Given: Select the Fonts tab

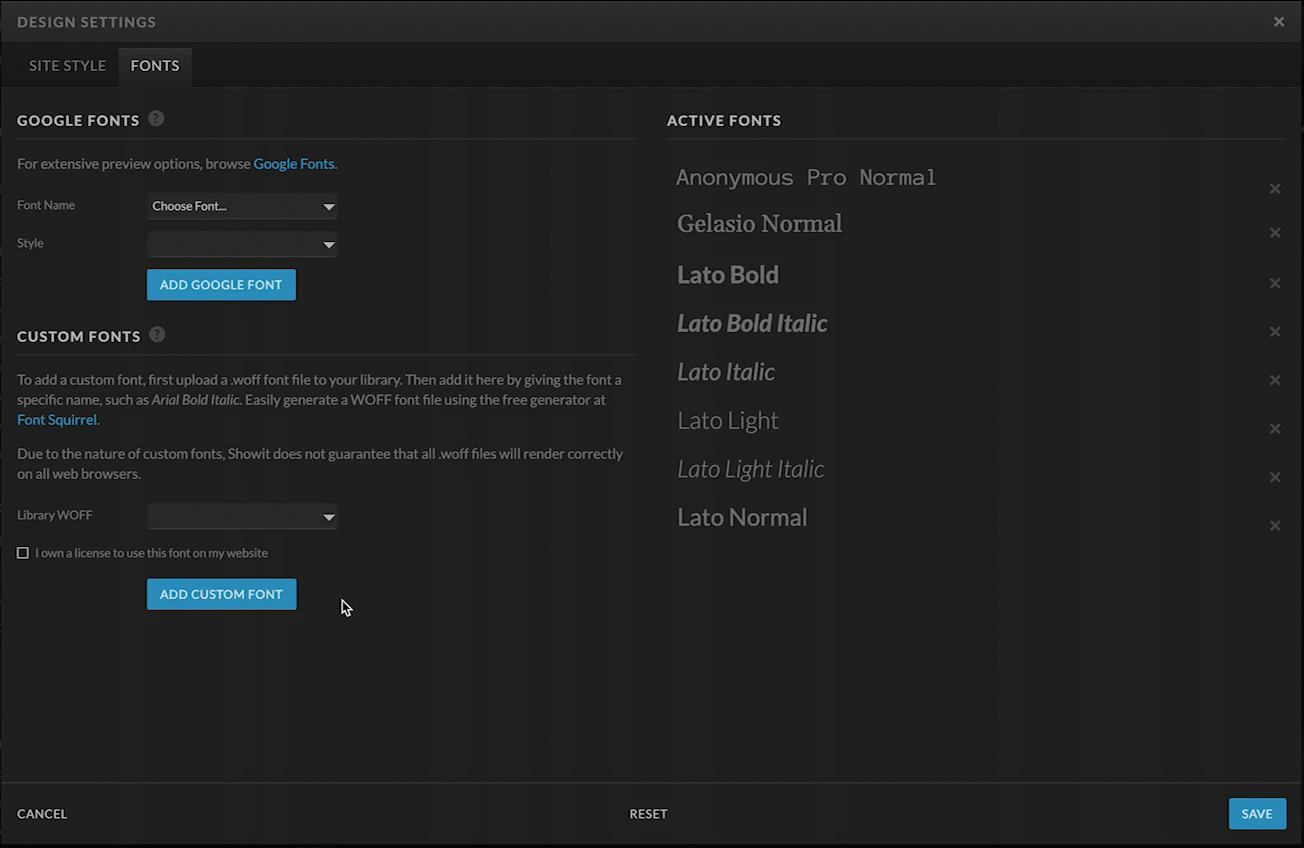Looking at the screenshot, I should pos(155,66).
